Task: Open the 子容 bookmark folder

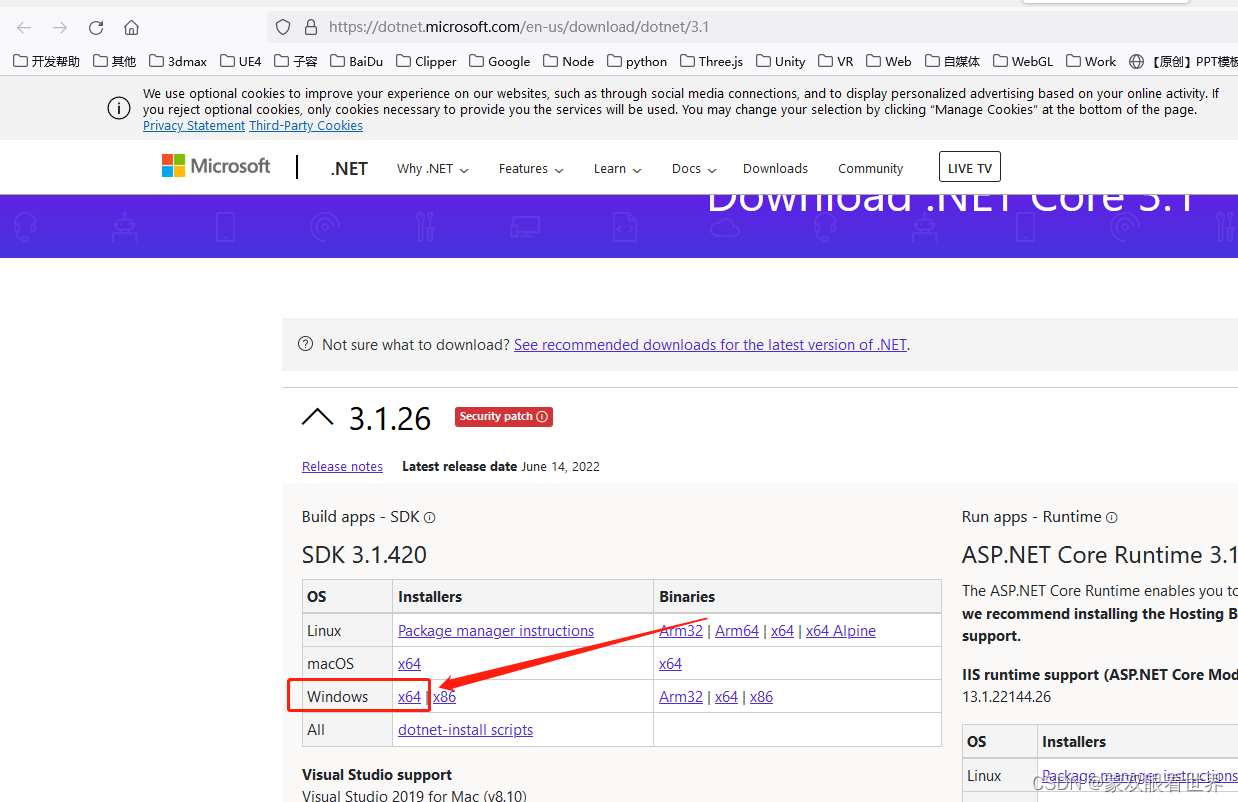Action: [x=296, y=61]
